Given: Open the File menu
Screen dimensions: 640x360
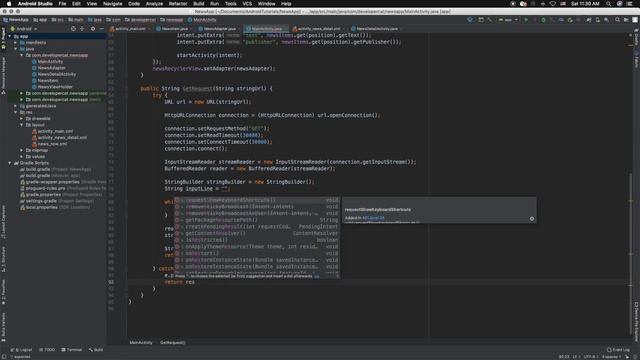Looking at the screenshot, I should [x=62, y=4].
